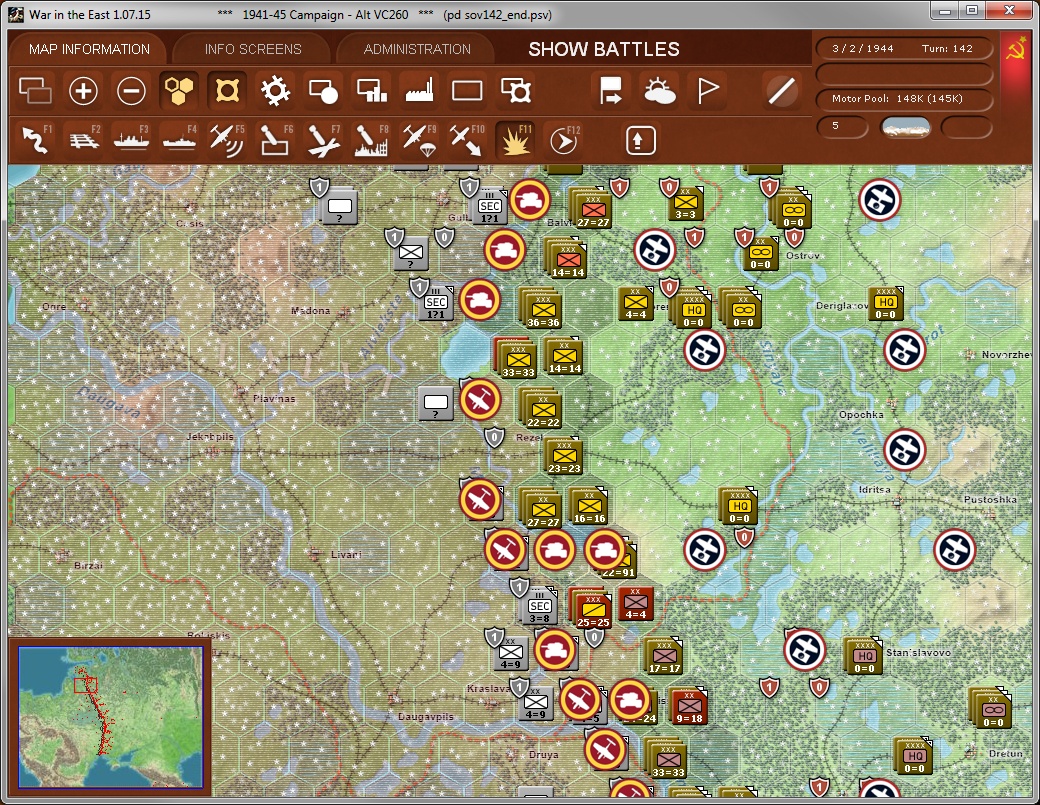Select HQ counter beside Stanislavovo
This screenshot has width=1040, height=805.
point(864,656)
